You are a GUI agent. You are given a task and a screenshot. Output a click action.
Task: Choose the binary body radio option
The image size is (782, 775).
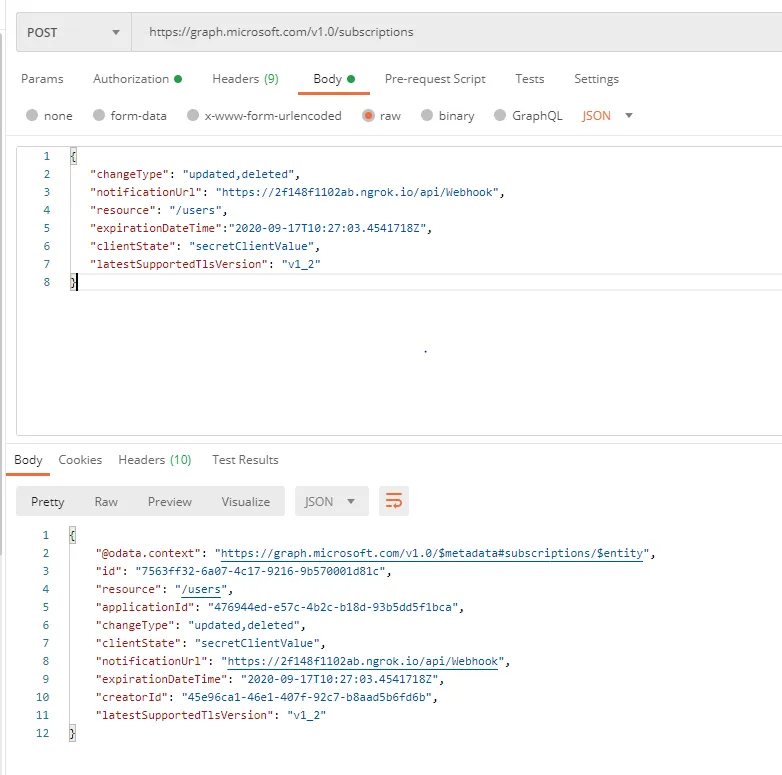427,116
